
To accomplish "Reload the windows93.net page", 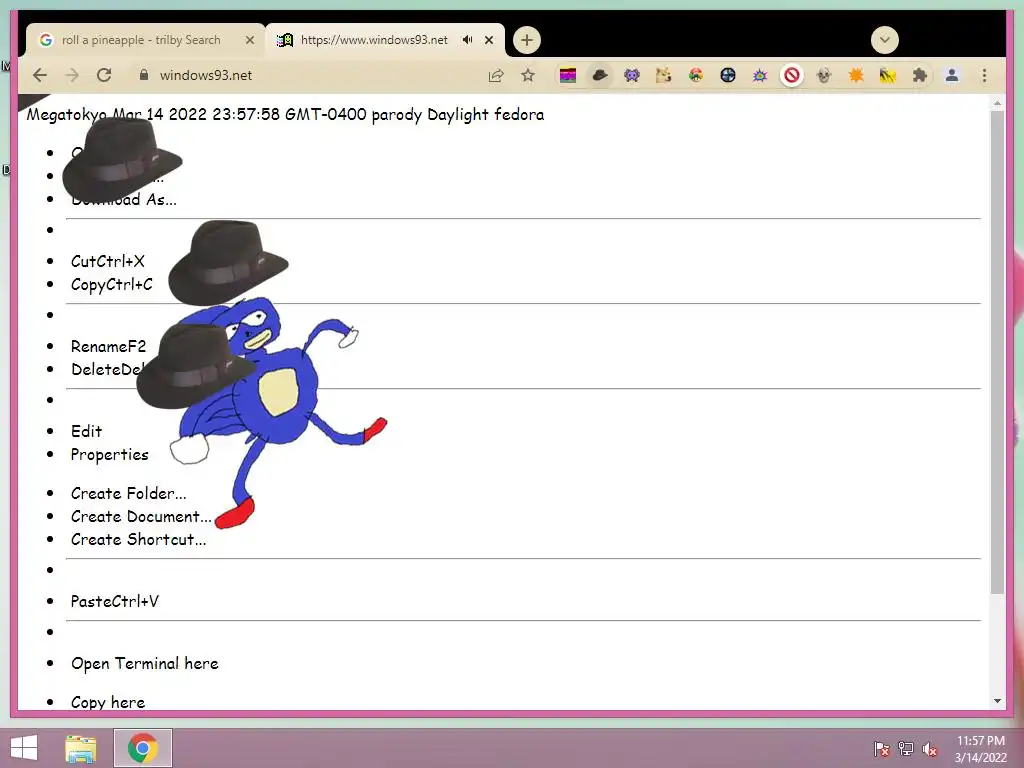I will (x=104, y=75).
